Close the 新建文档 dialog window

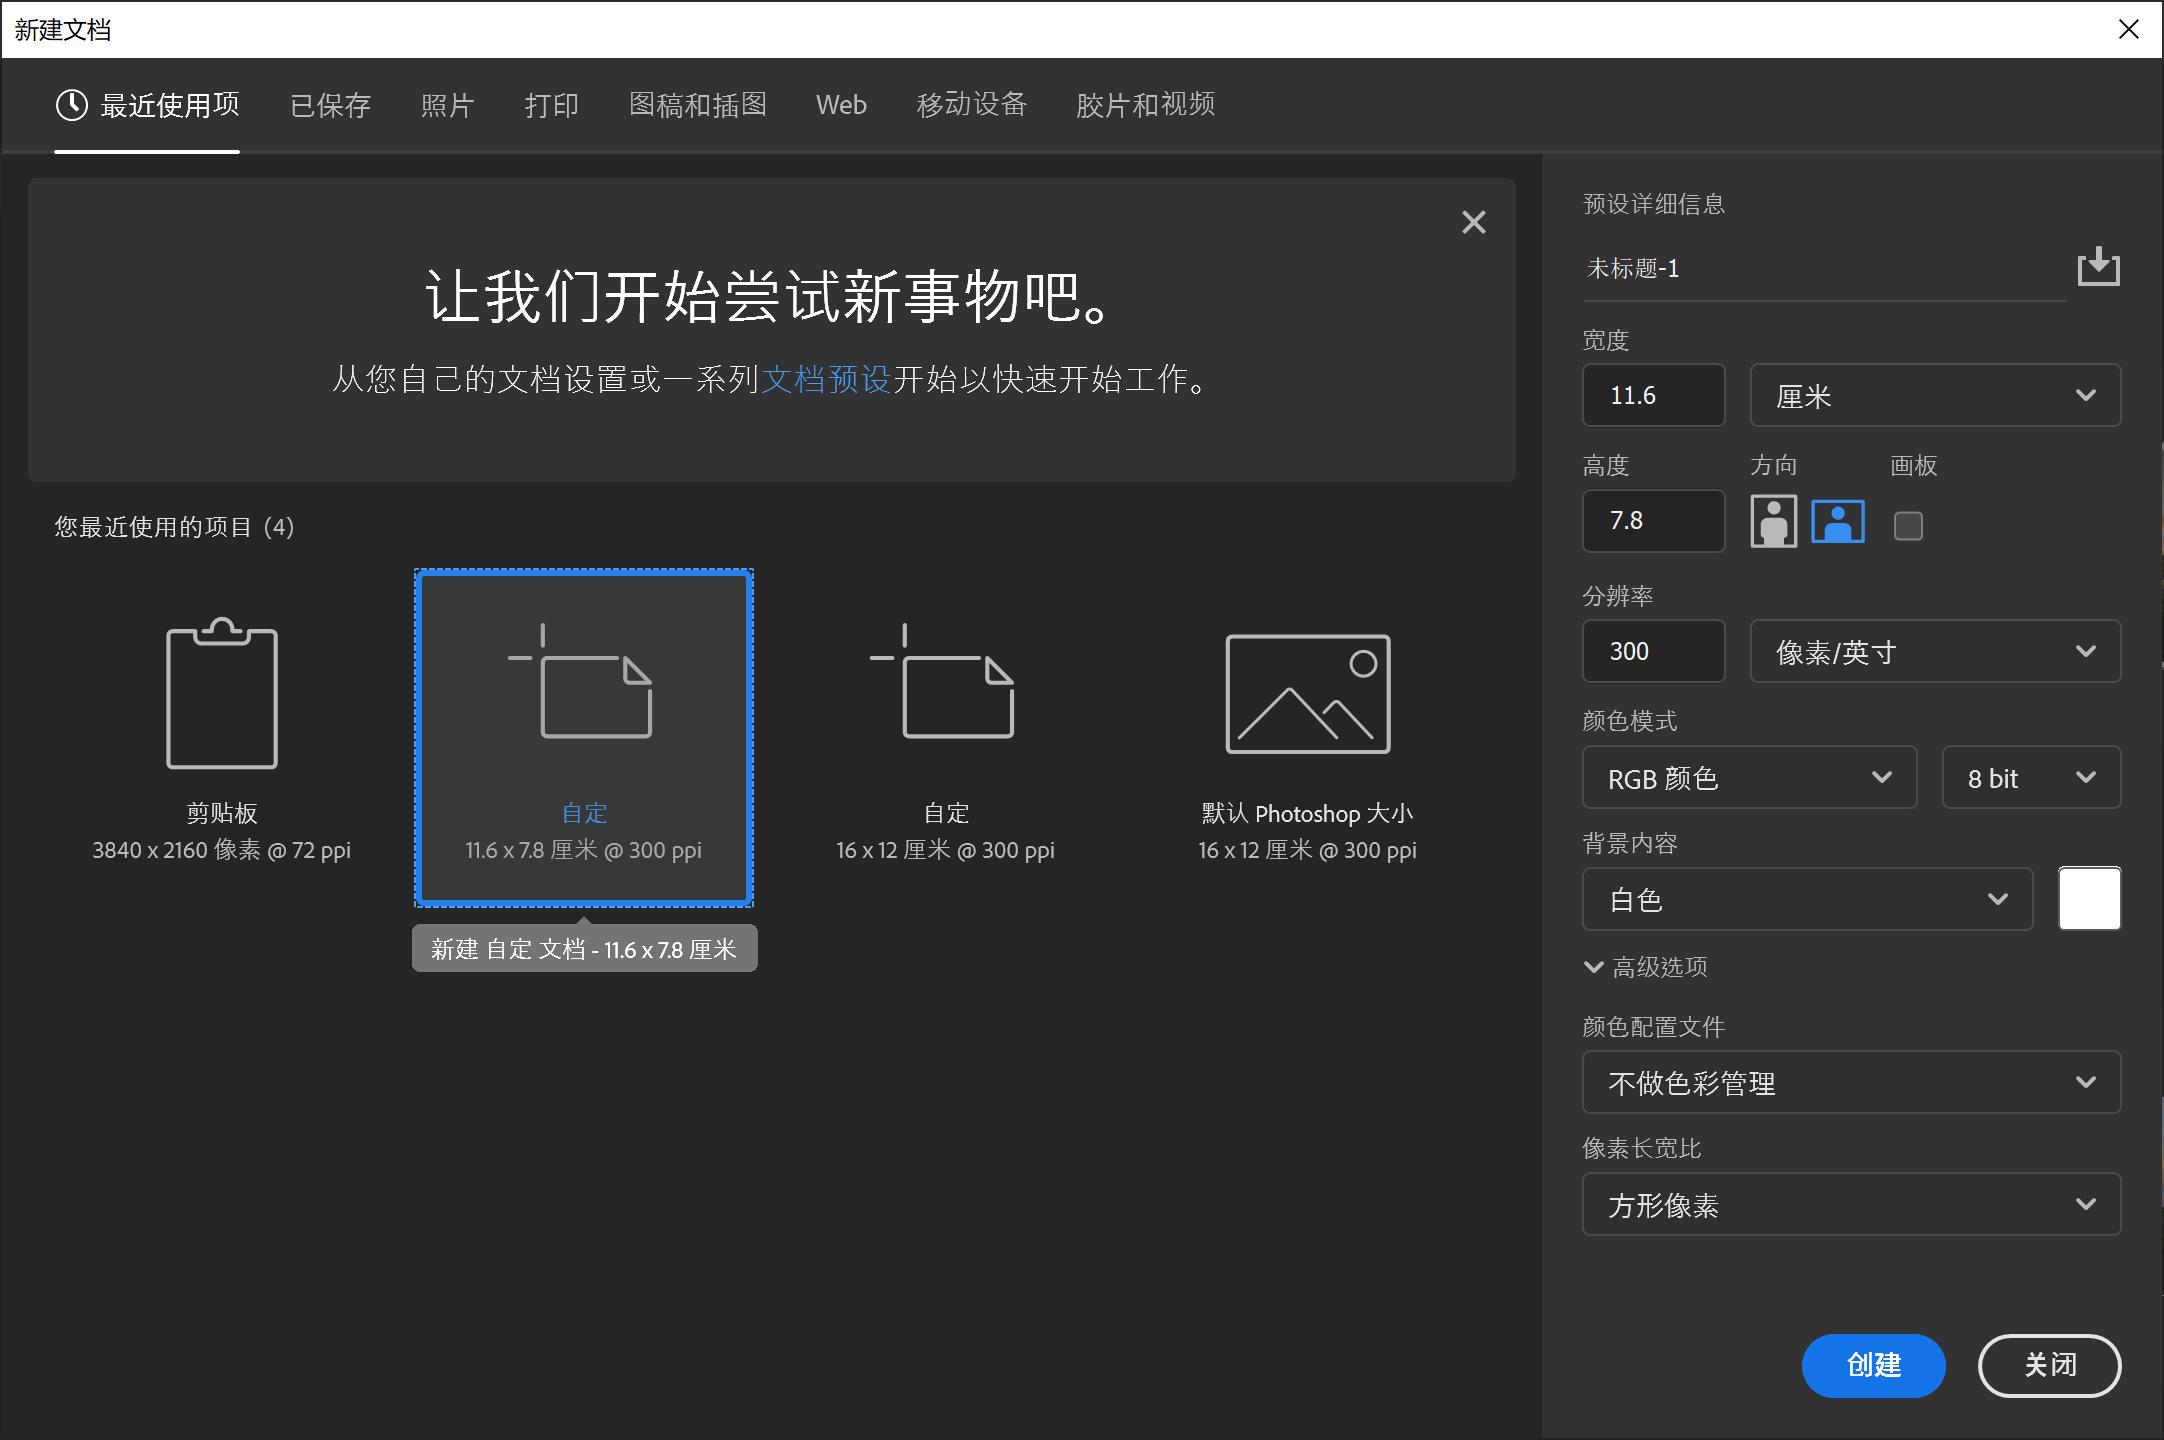2129,30
